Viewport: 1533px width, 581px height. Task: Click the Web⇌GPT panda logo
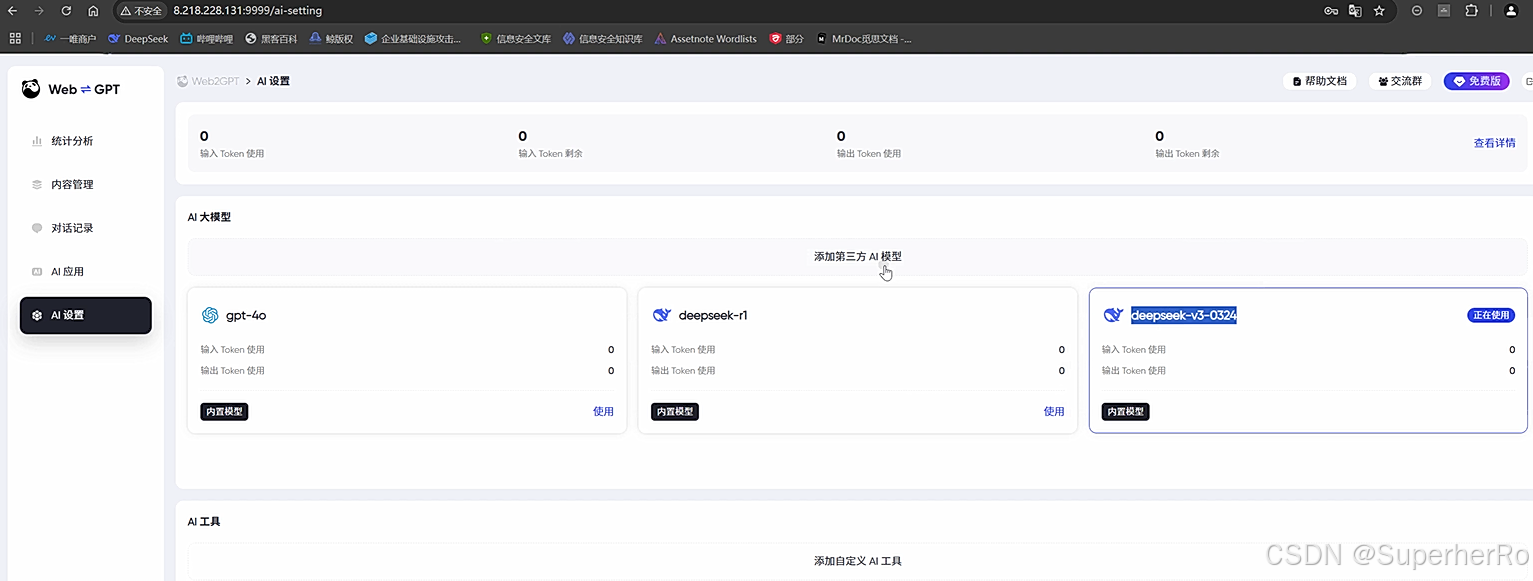[31, 89]
